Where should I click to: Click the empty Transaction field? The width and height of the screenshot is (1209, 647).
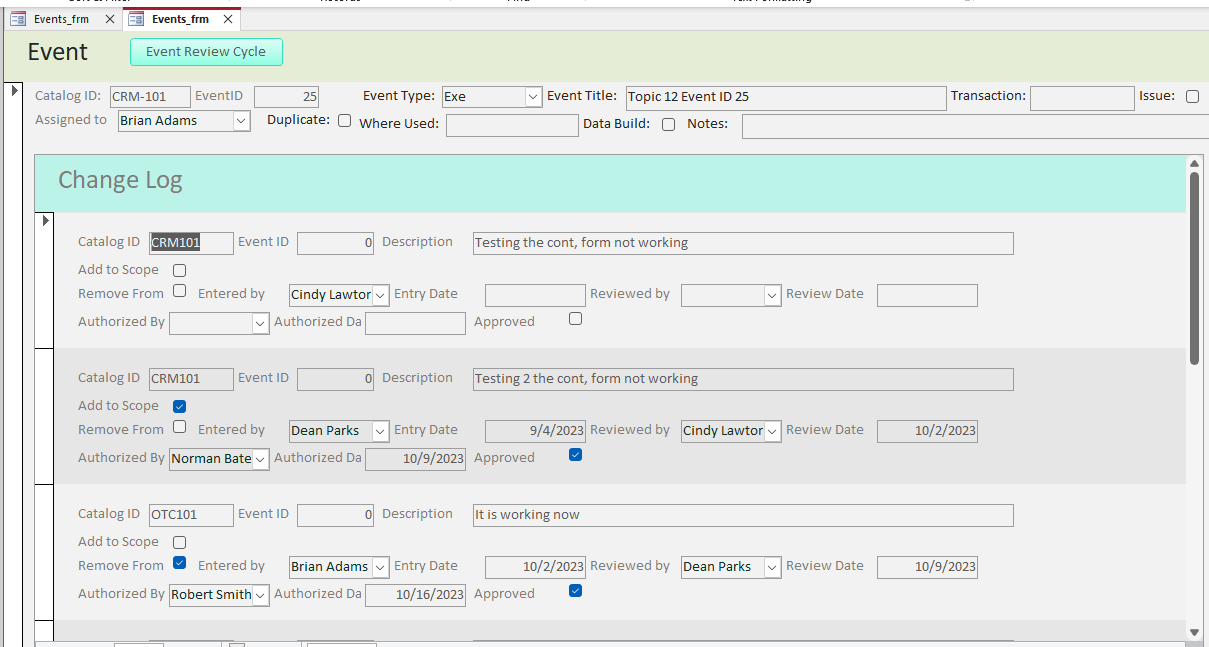pos(1082,98)
